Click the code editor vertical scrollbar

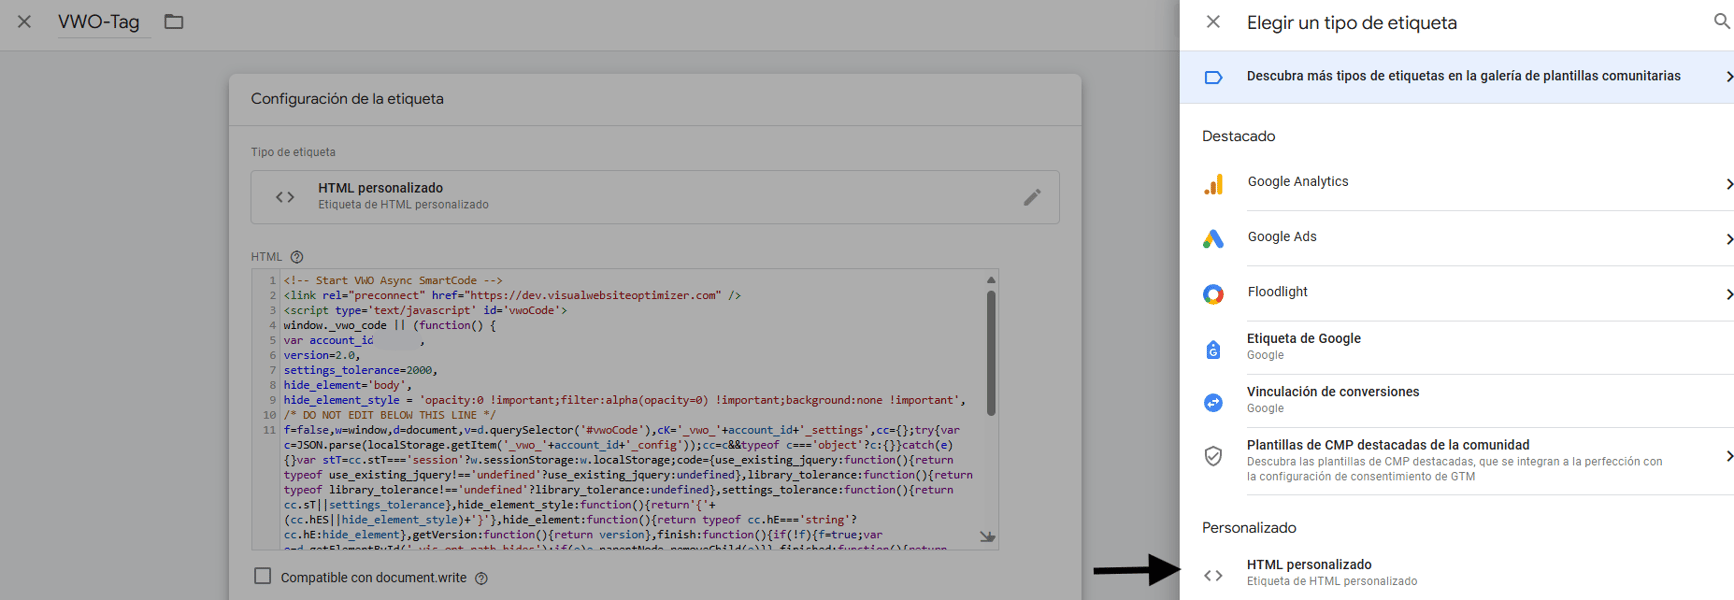tap(991, 352)
